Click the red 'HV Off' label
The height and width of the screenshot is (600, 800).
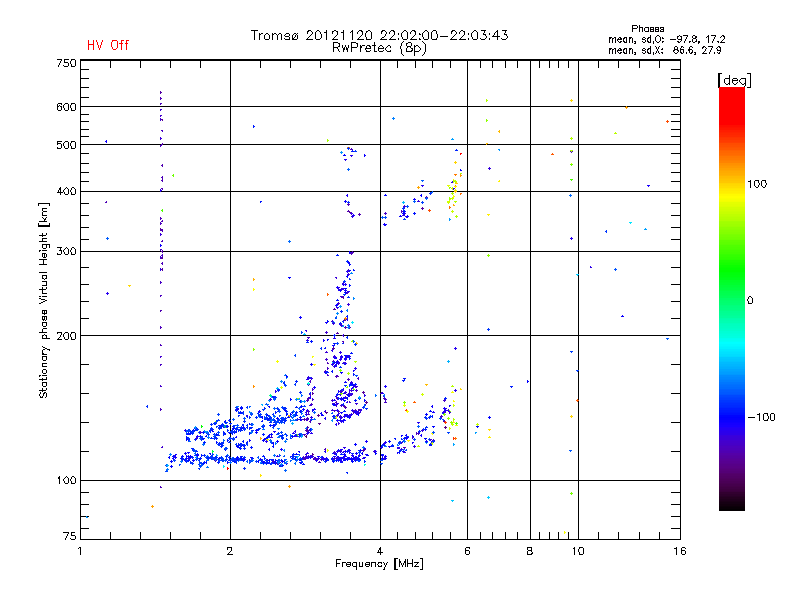coord(108,45)
